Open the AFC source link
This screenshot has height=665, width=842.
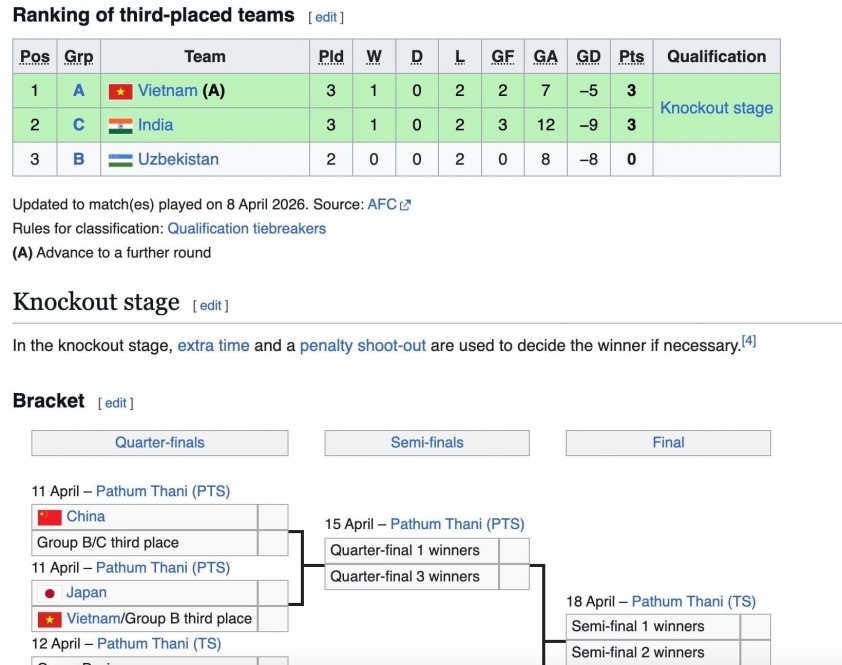tap(381, 204)
